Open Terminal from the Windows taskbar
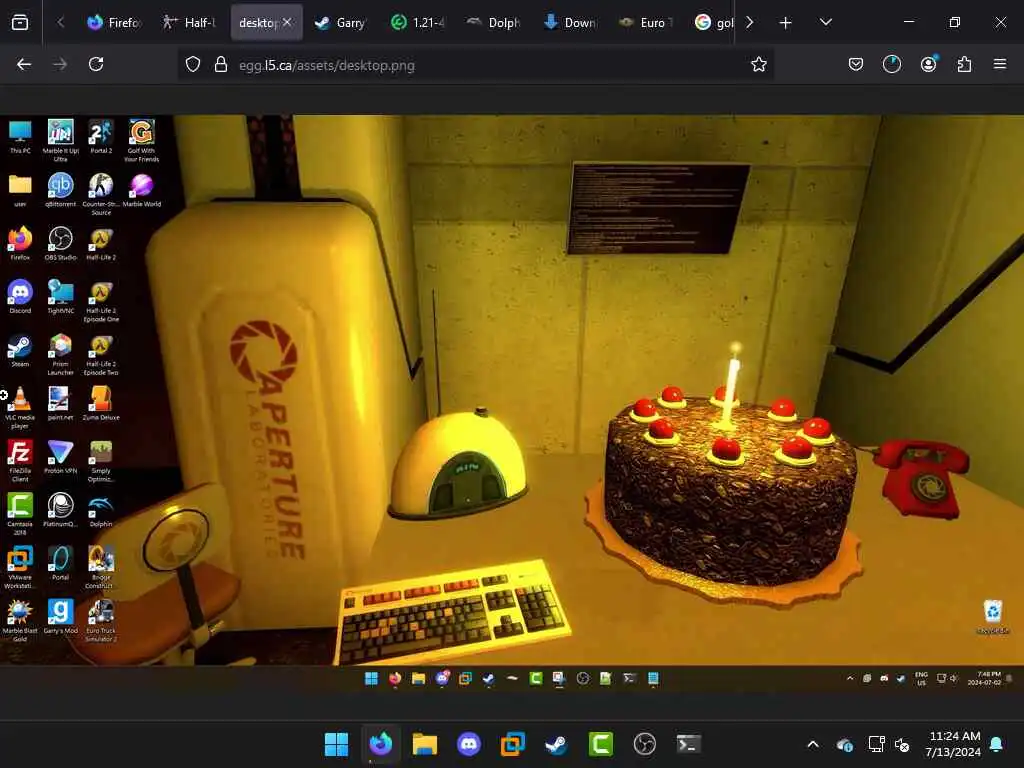Image resolution: width=1024 pixels, height=768 pixels. coord(688,744)
